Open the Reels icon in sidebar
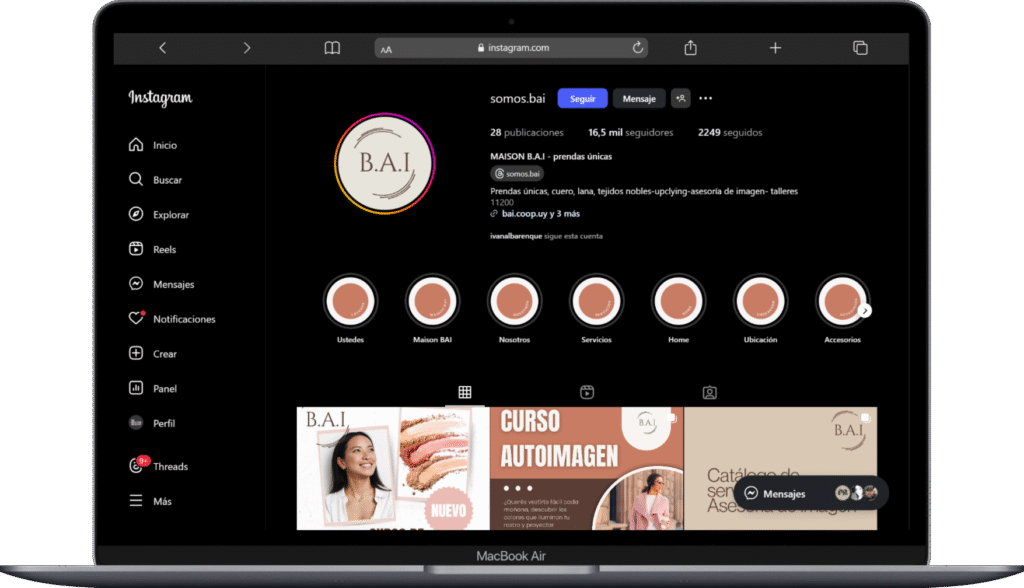Viewport: 1024px width, 588px height. (136, 250)
